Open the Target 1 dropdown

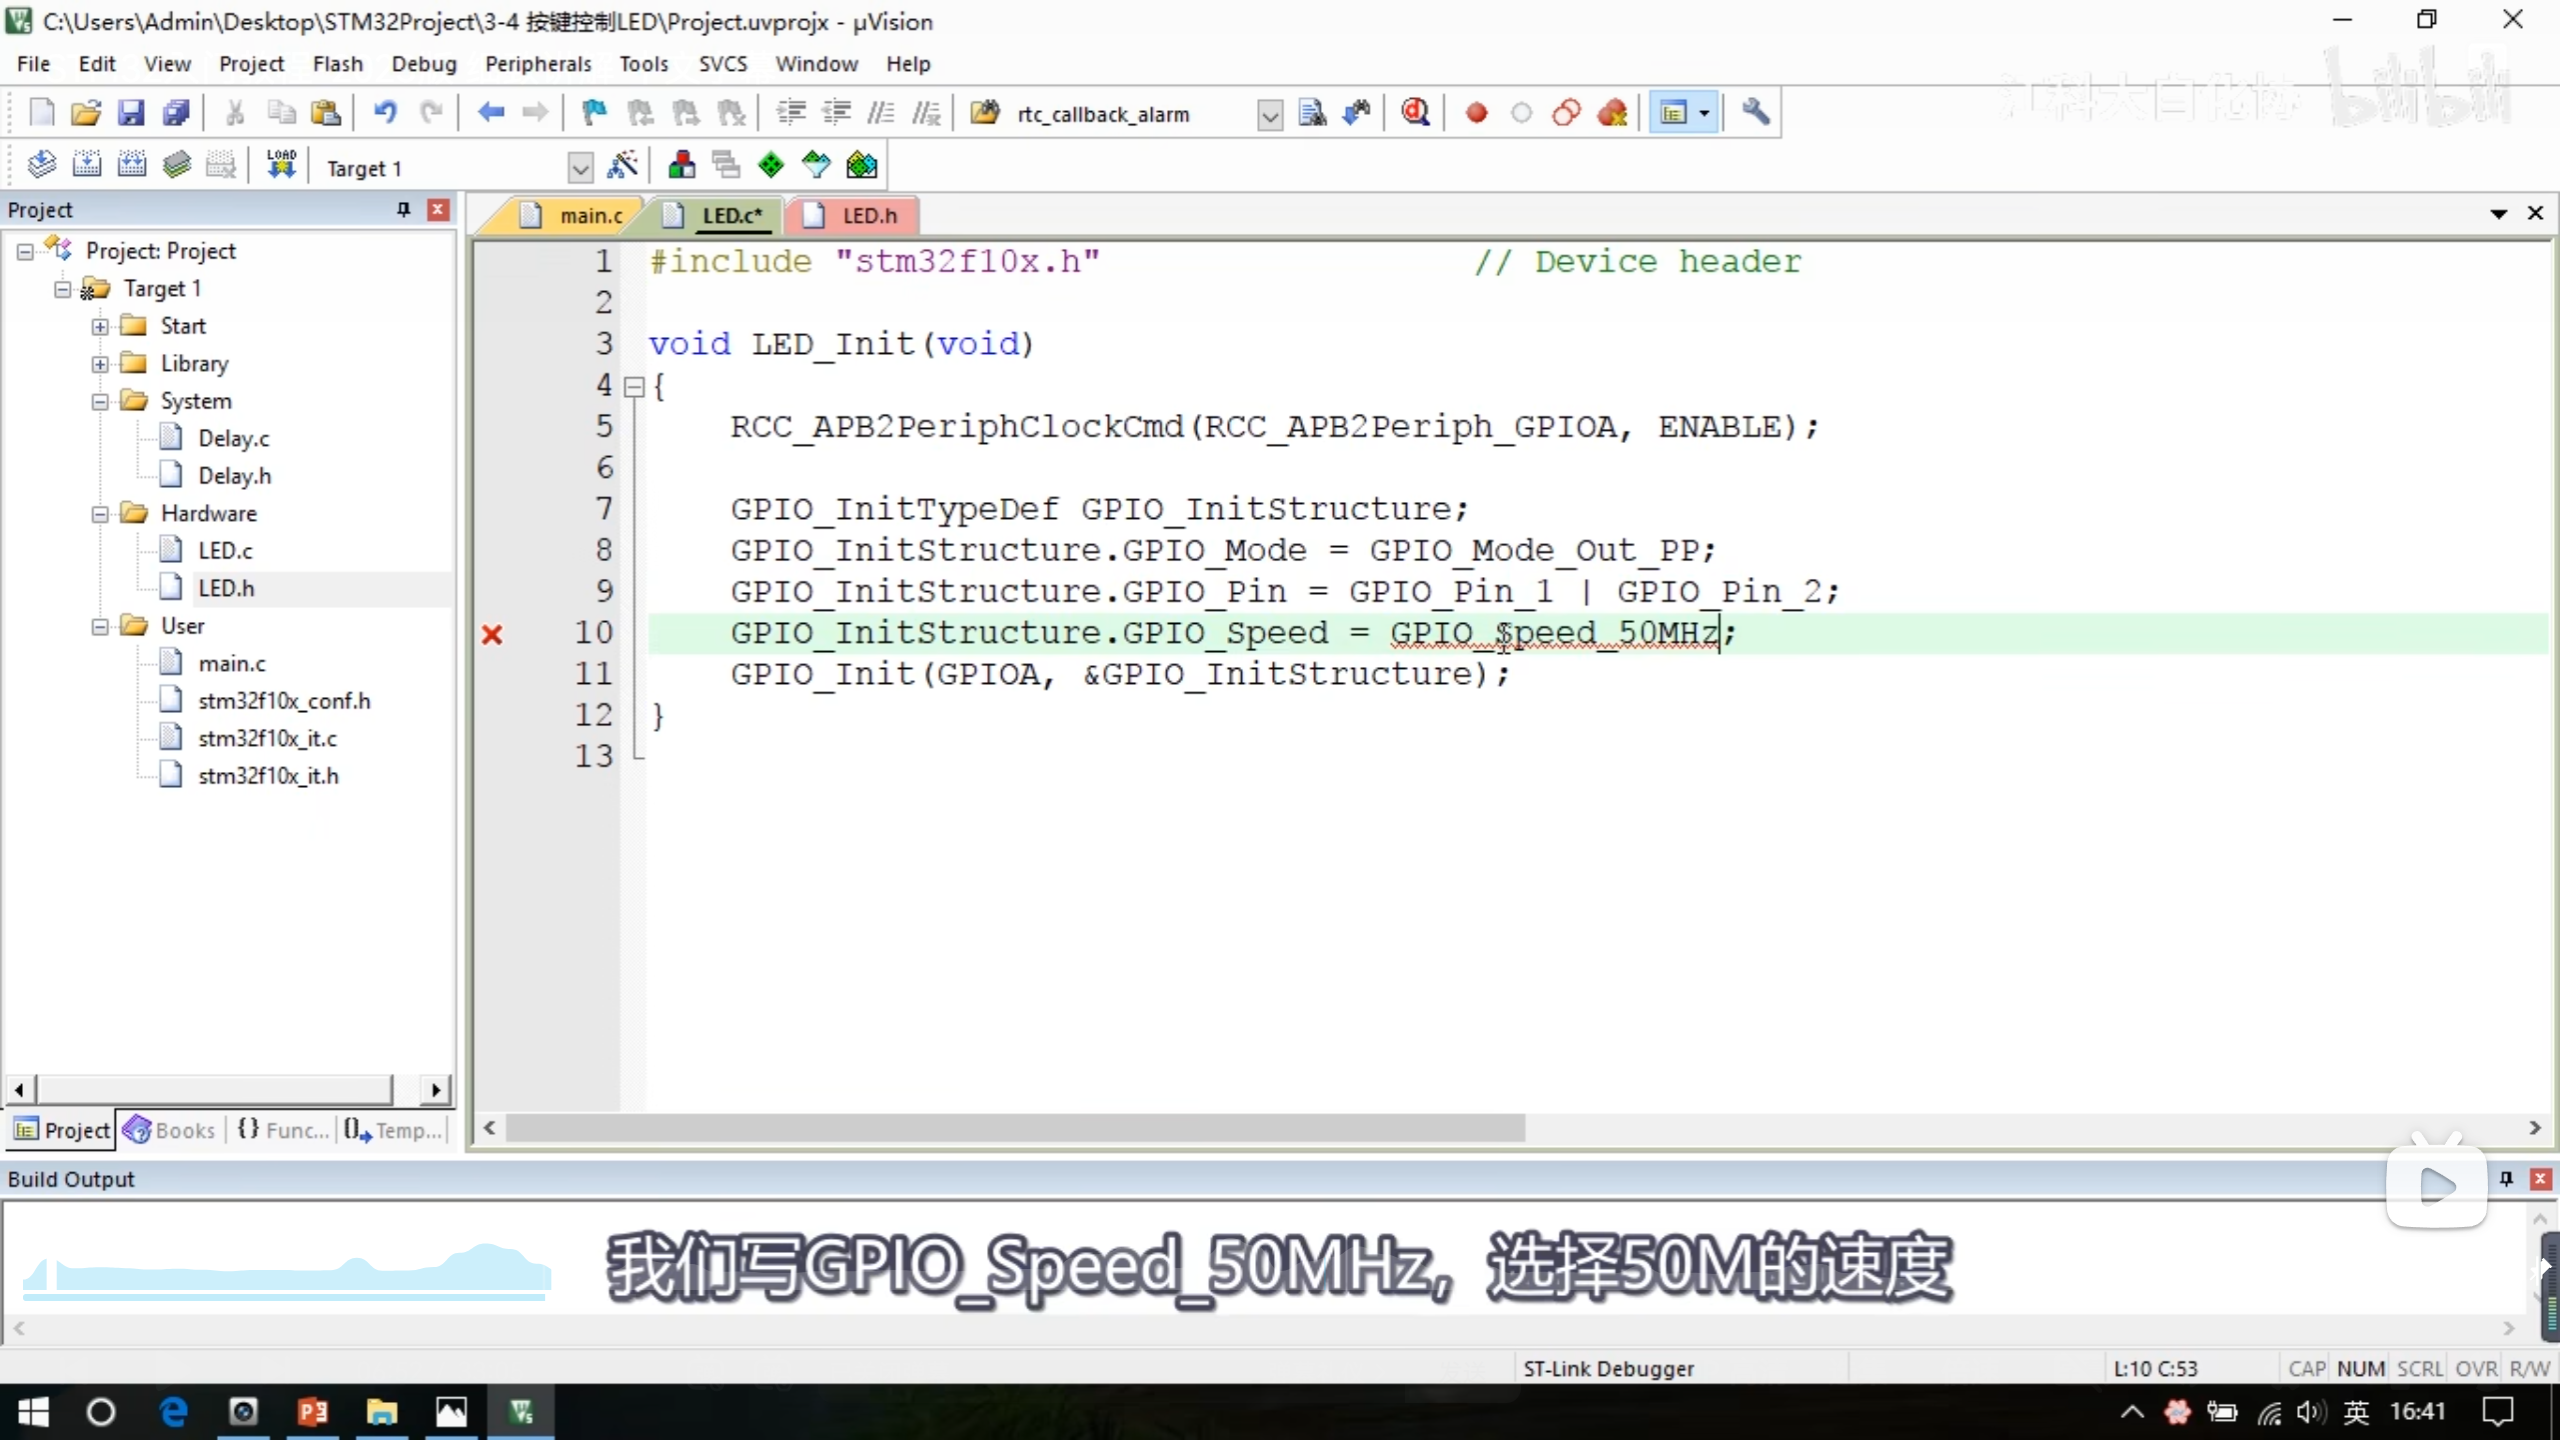point(580,168)
